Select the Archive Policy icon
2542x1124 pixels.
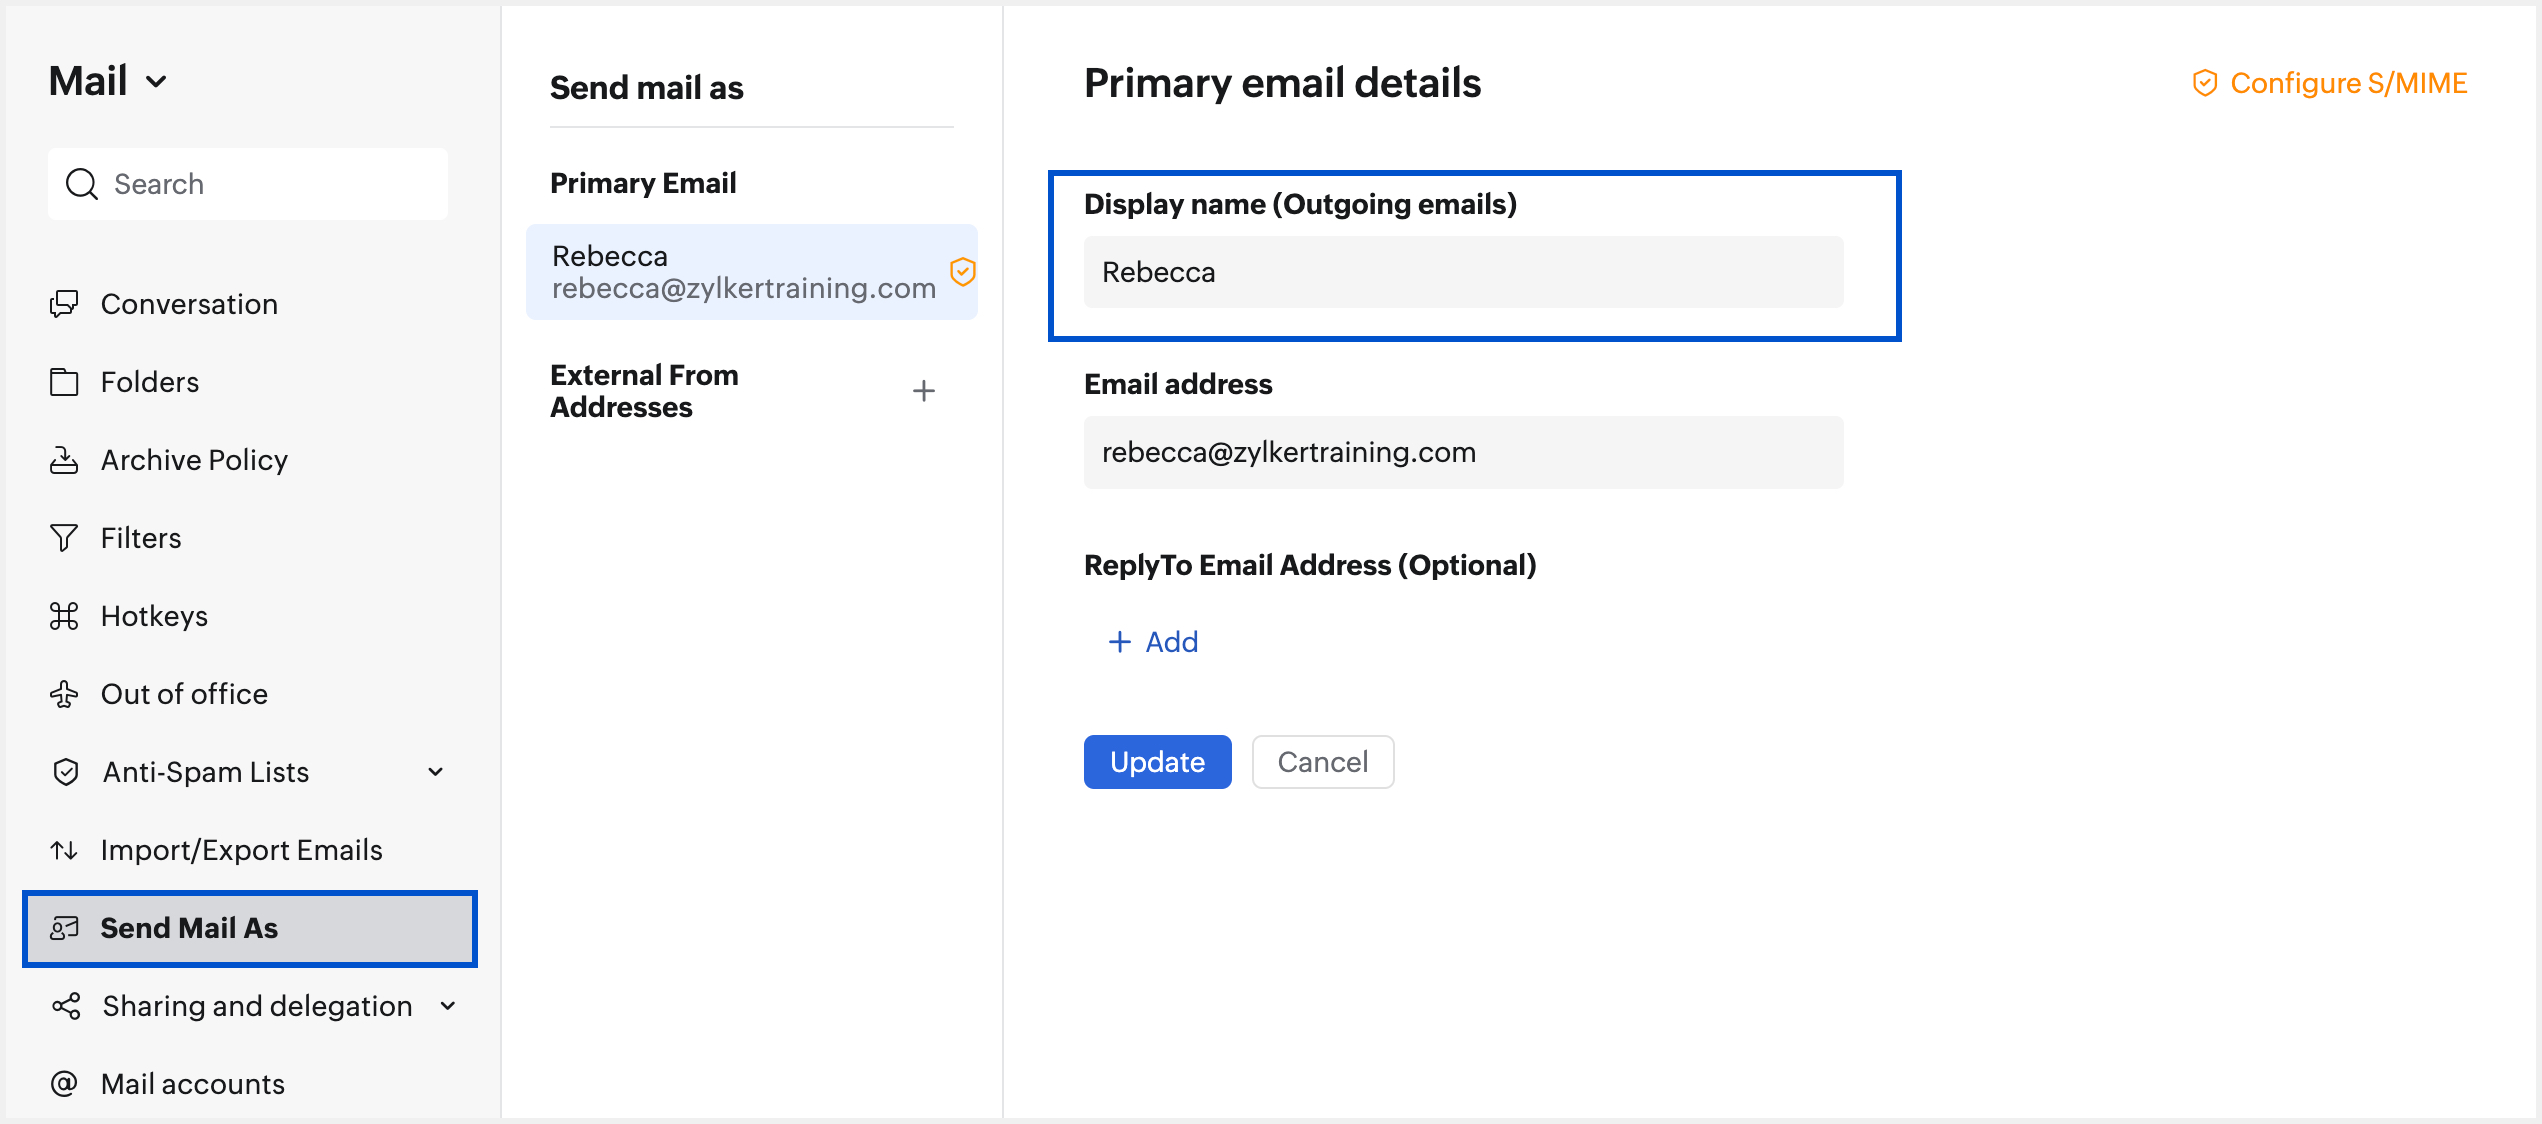[64, 460]
